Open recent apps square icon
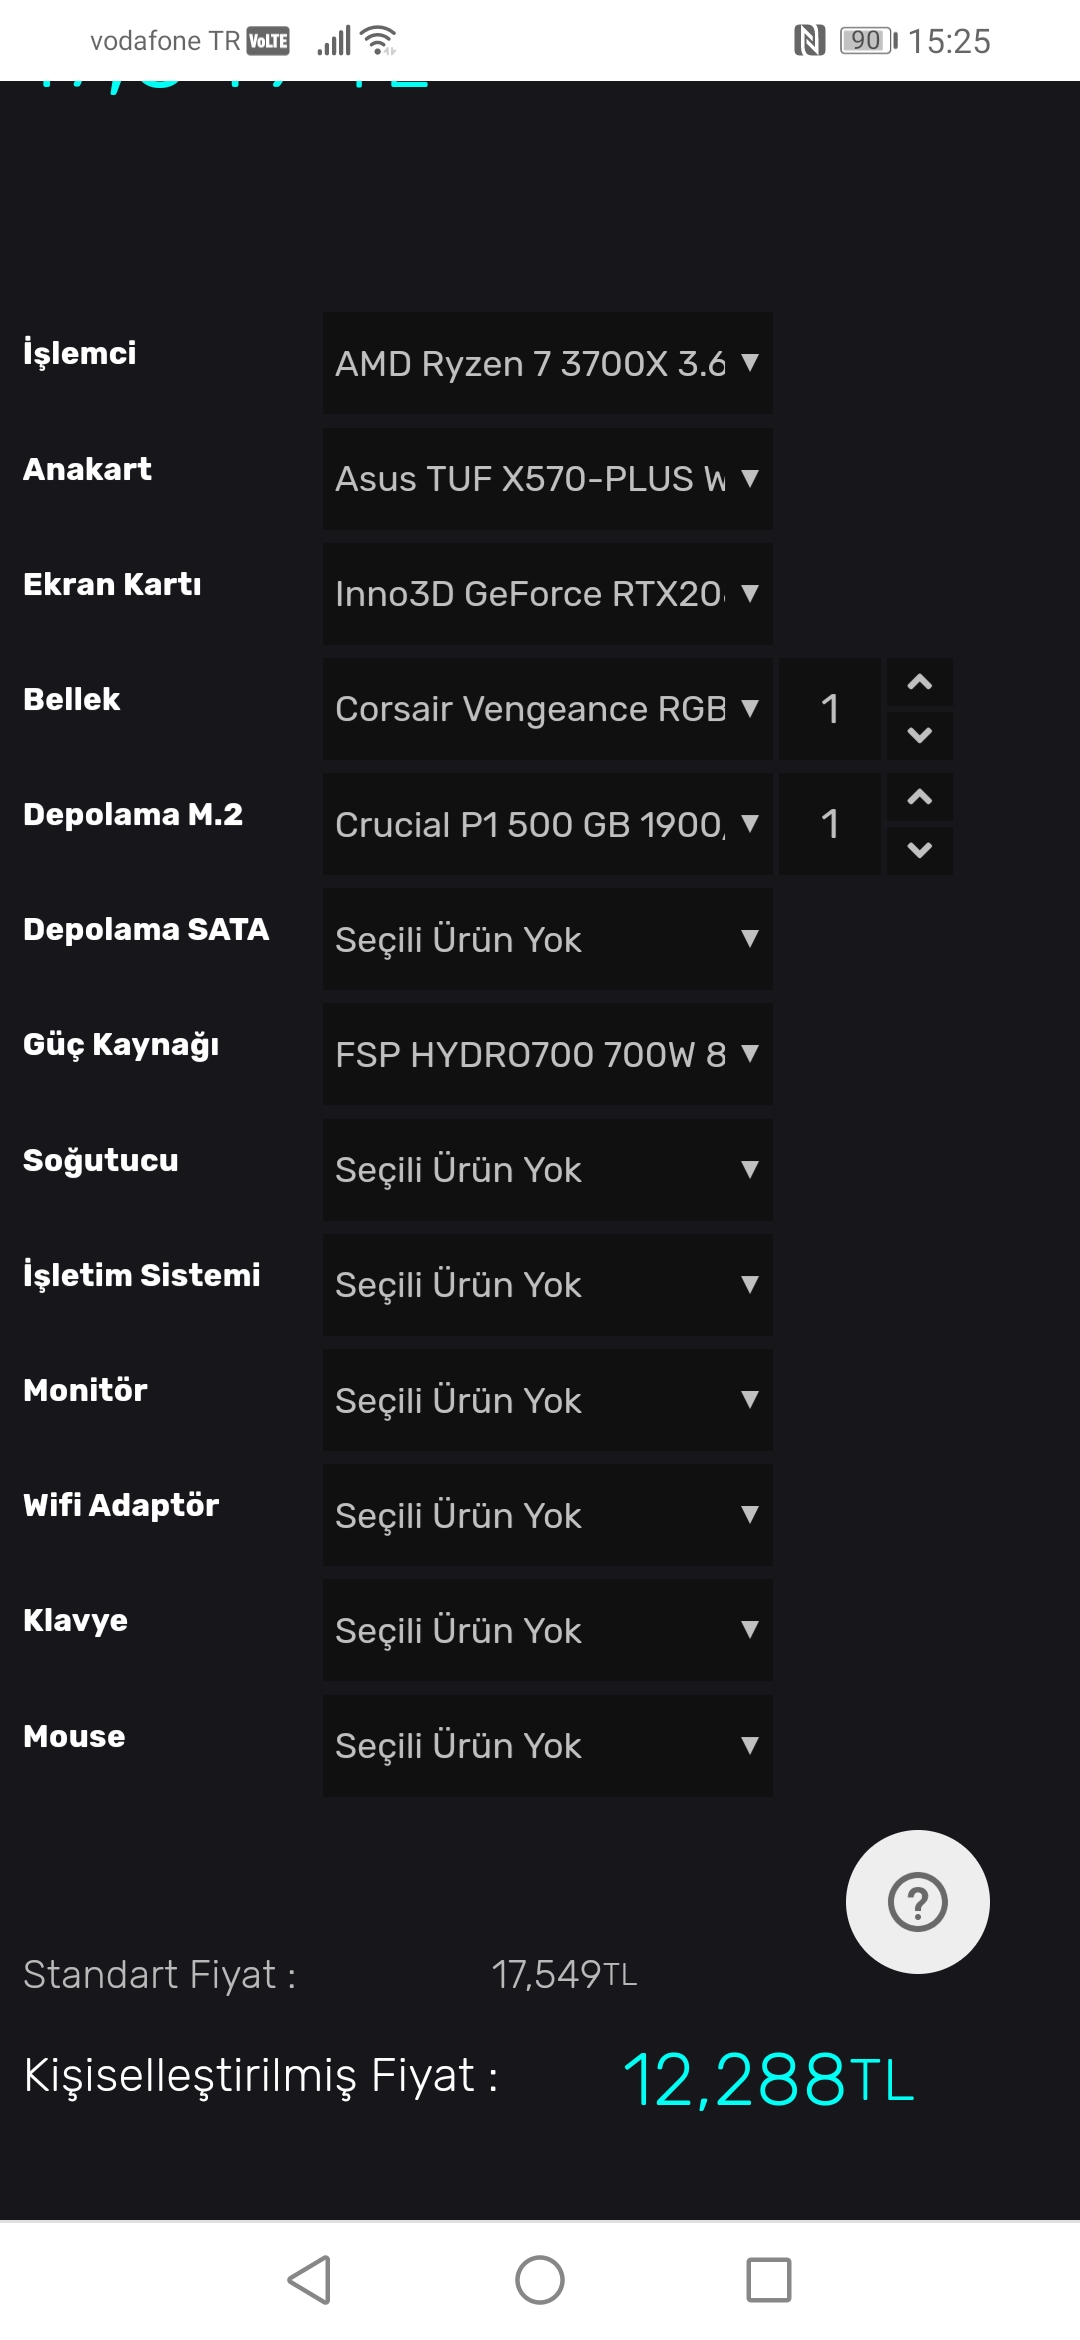Image resolution: width=1080 pixels, height=2340 pixels. tap(768, 2280)
